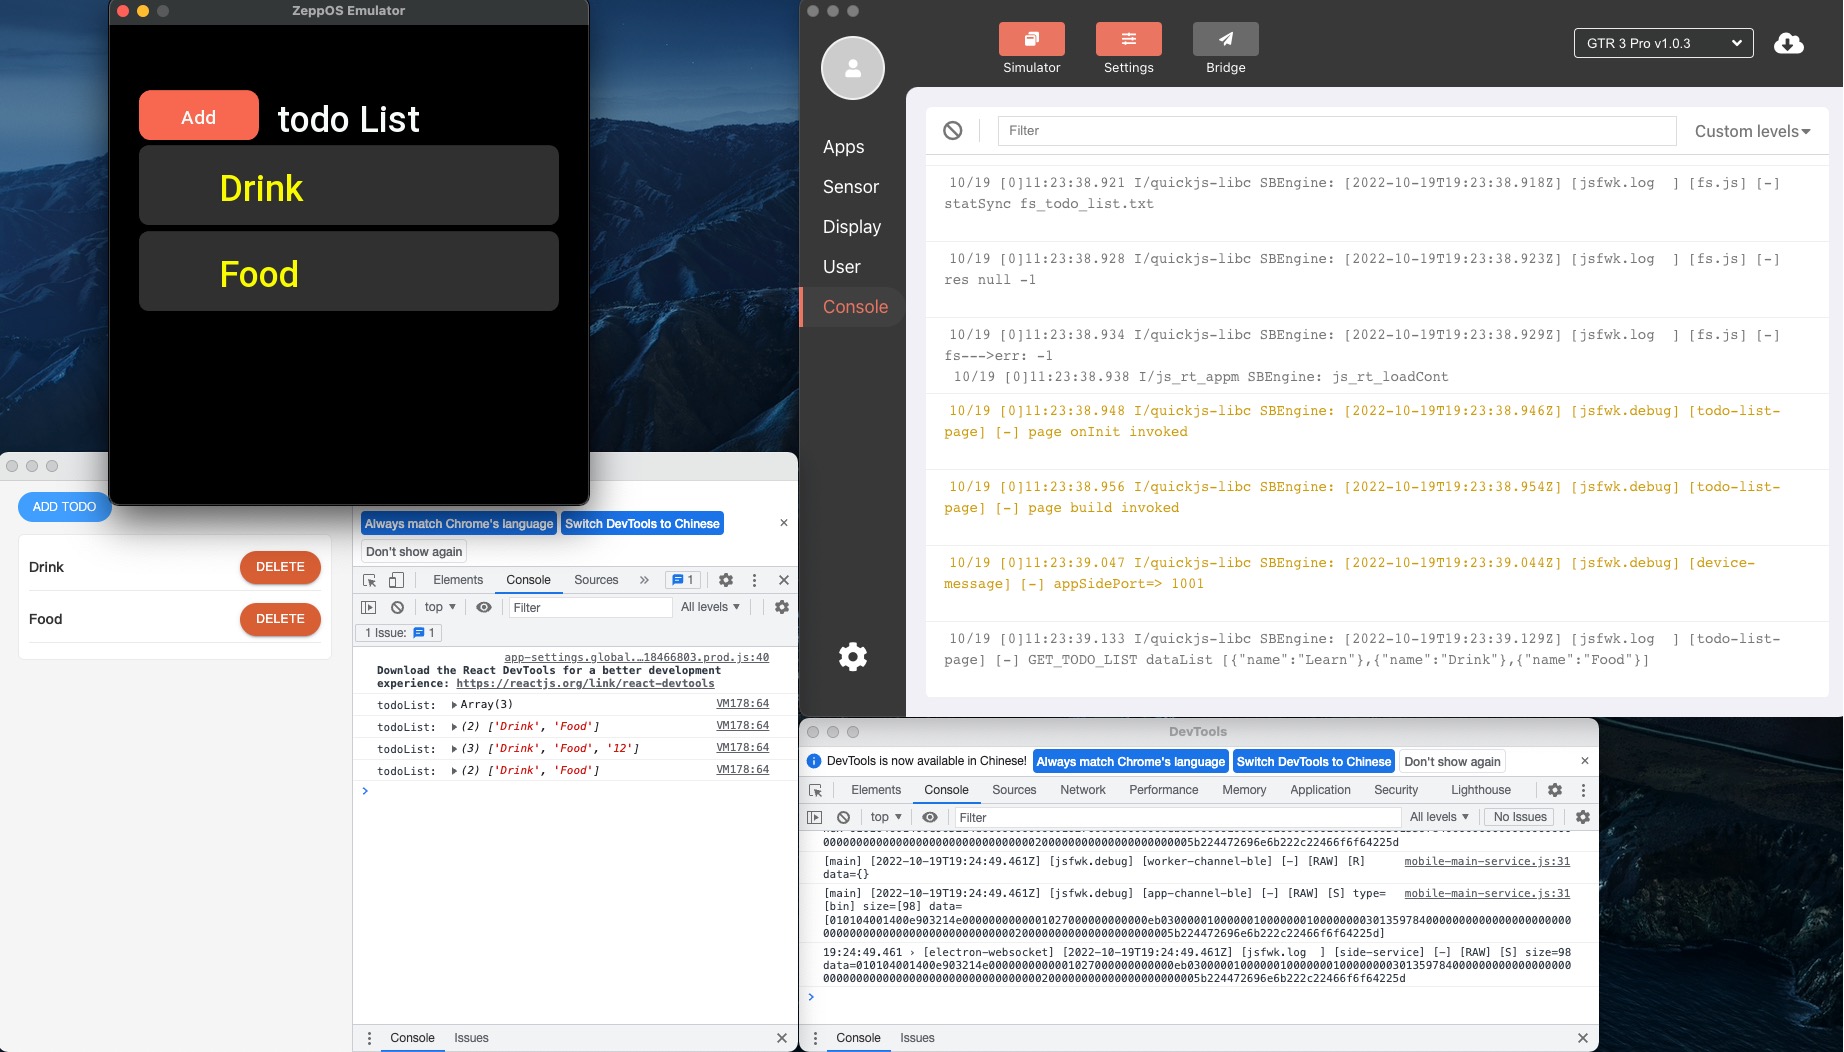Image resolution: width=1844 pixels, height=1052 pixels.
Task: Toggle the eye icon in lower DevTools console
Action: (x=930, y=817)
